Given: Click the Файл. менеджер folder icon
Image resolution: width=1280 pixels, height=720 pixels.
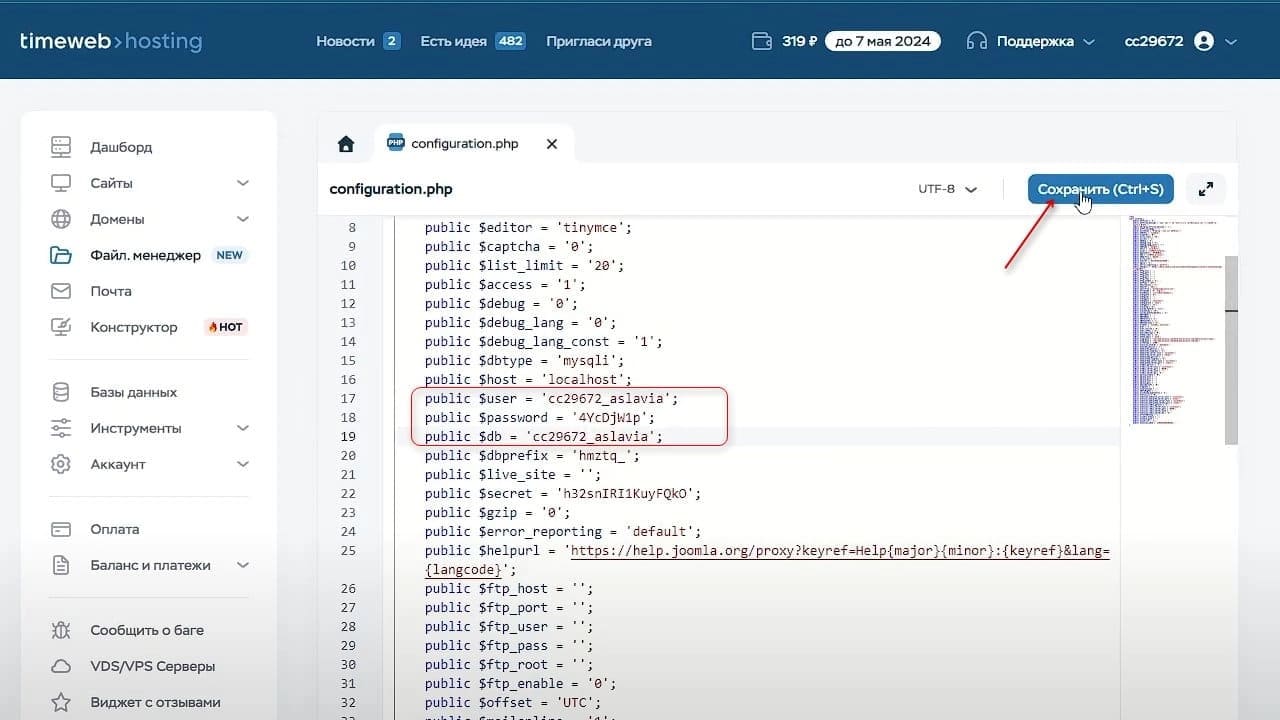Looking at the screenshot, I should coord(61,255).
